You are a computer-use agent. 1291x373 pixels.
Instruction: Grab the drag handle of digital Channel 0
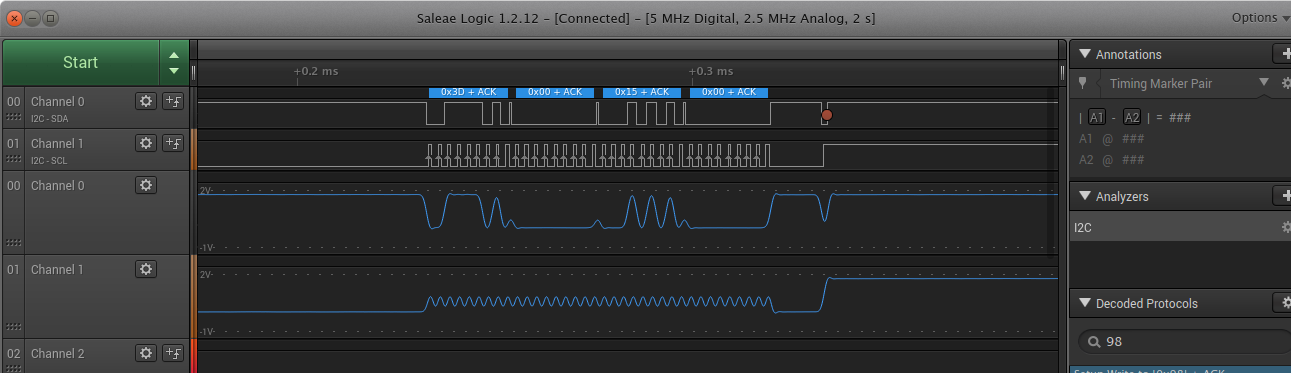pos(14,116)
